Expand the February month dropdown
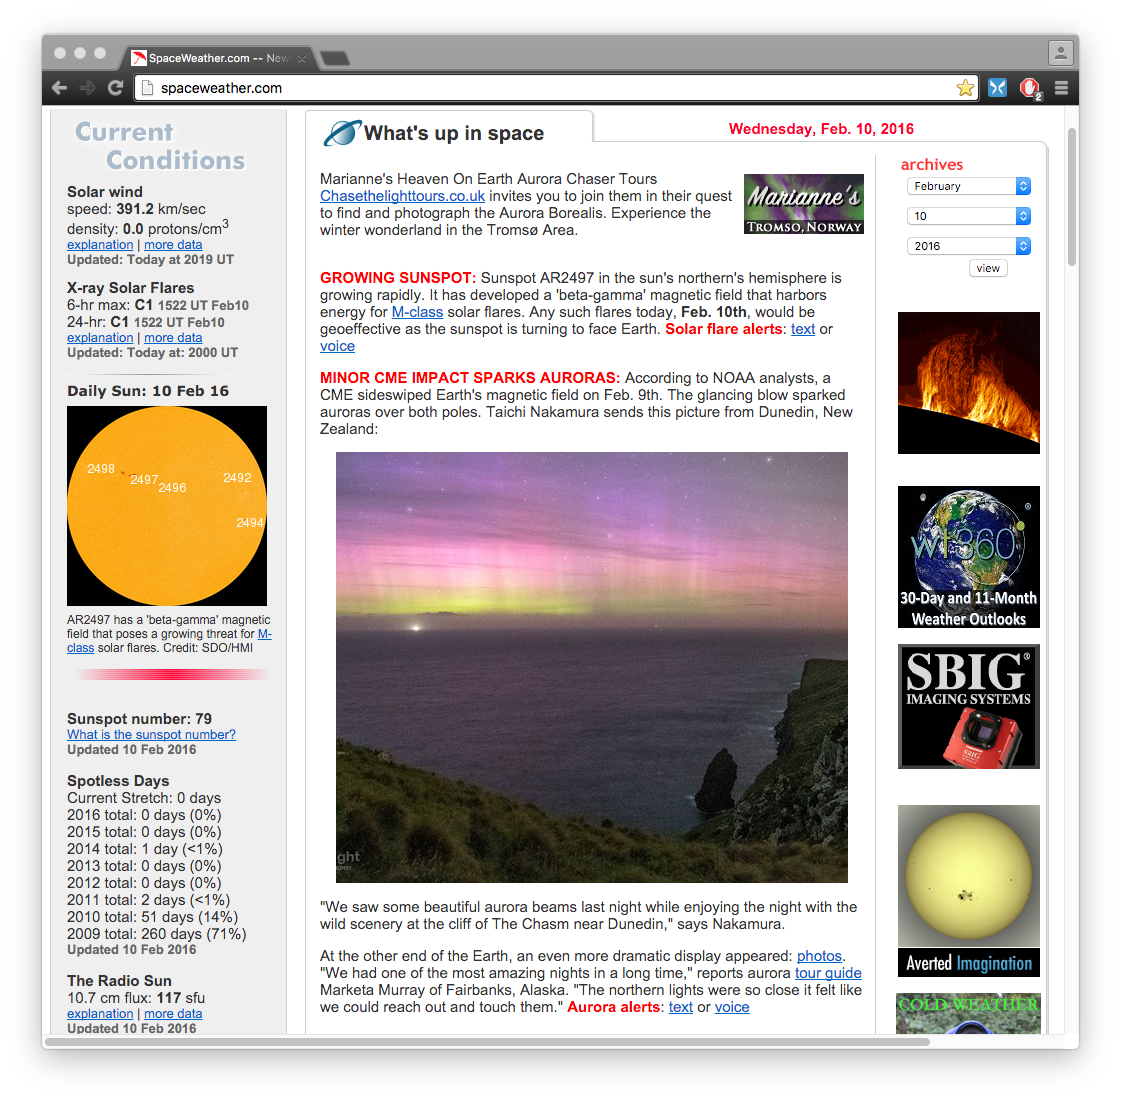 click(968, 186)
